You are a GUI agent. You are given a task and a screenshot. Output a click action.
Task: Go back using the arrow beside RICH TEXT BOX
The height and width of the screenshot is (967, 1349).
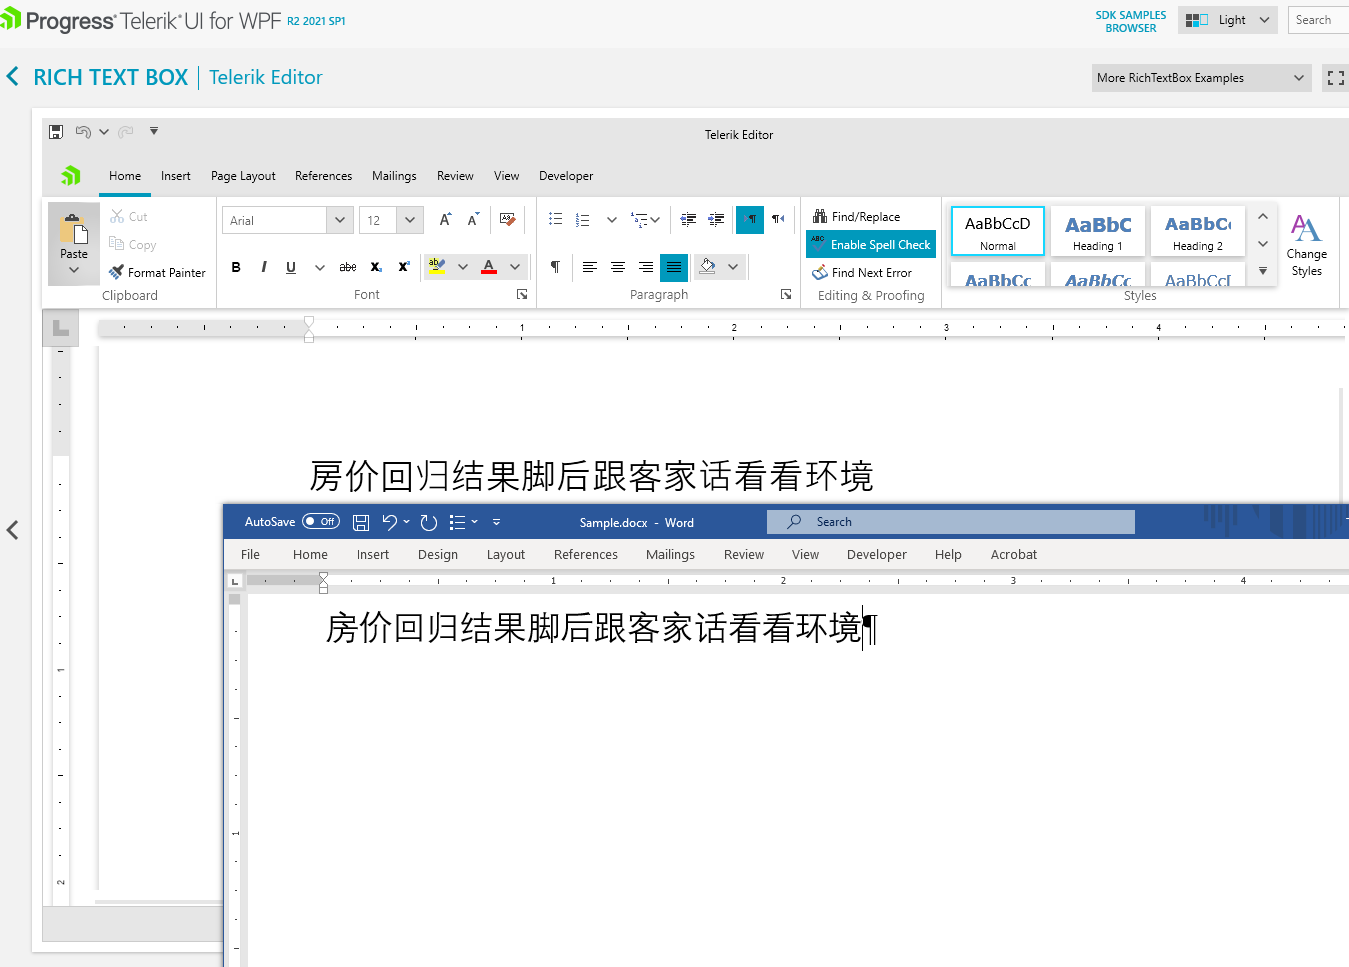coord(13,77)
